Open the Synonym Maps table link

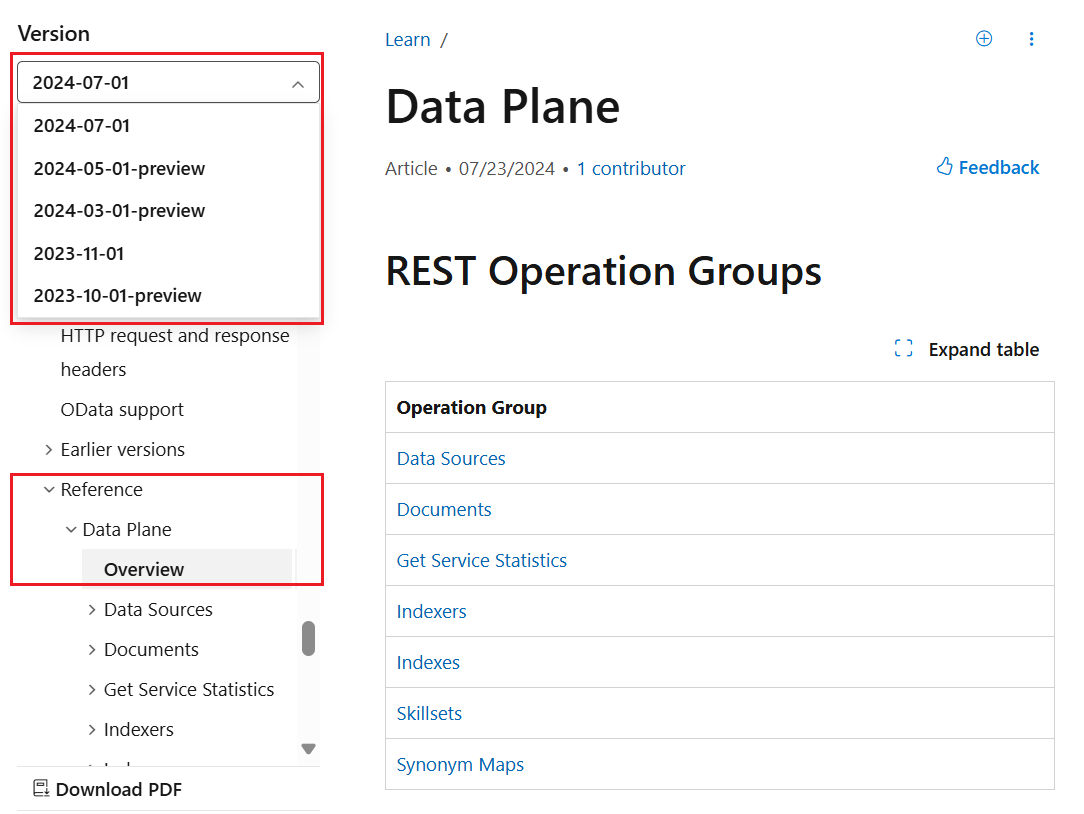click(x=460, y=765)
